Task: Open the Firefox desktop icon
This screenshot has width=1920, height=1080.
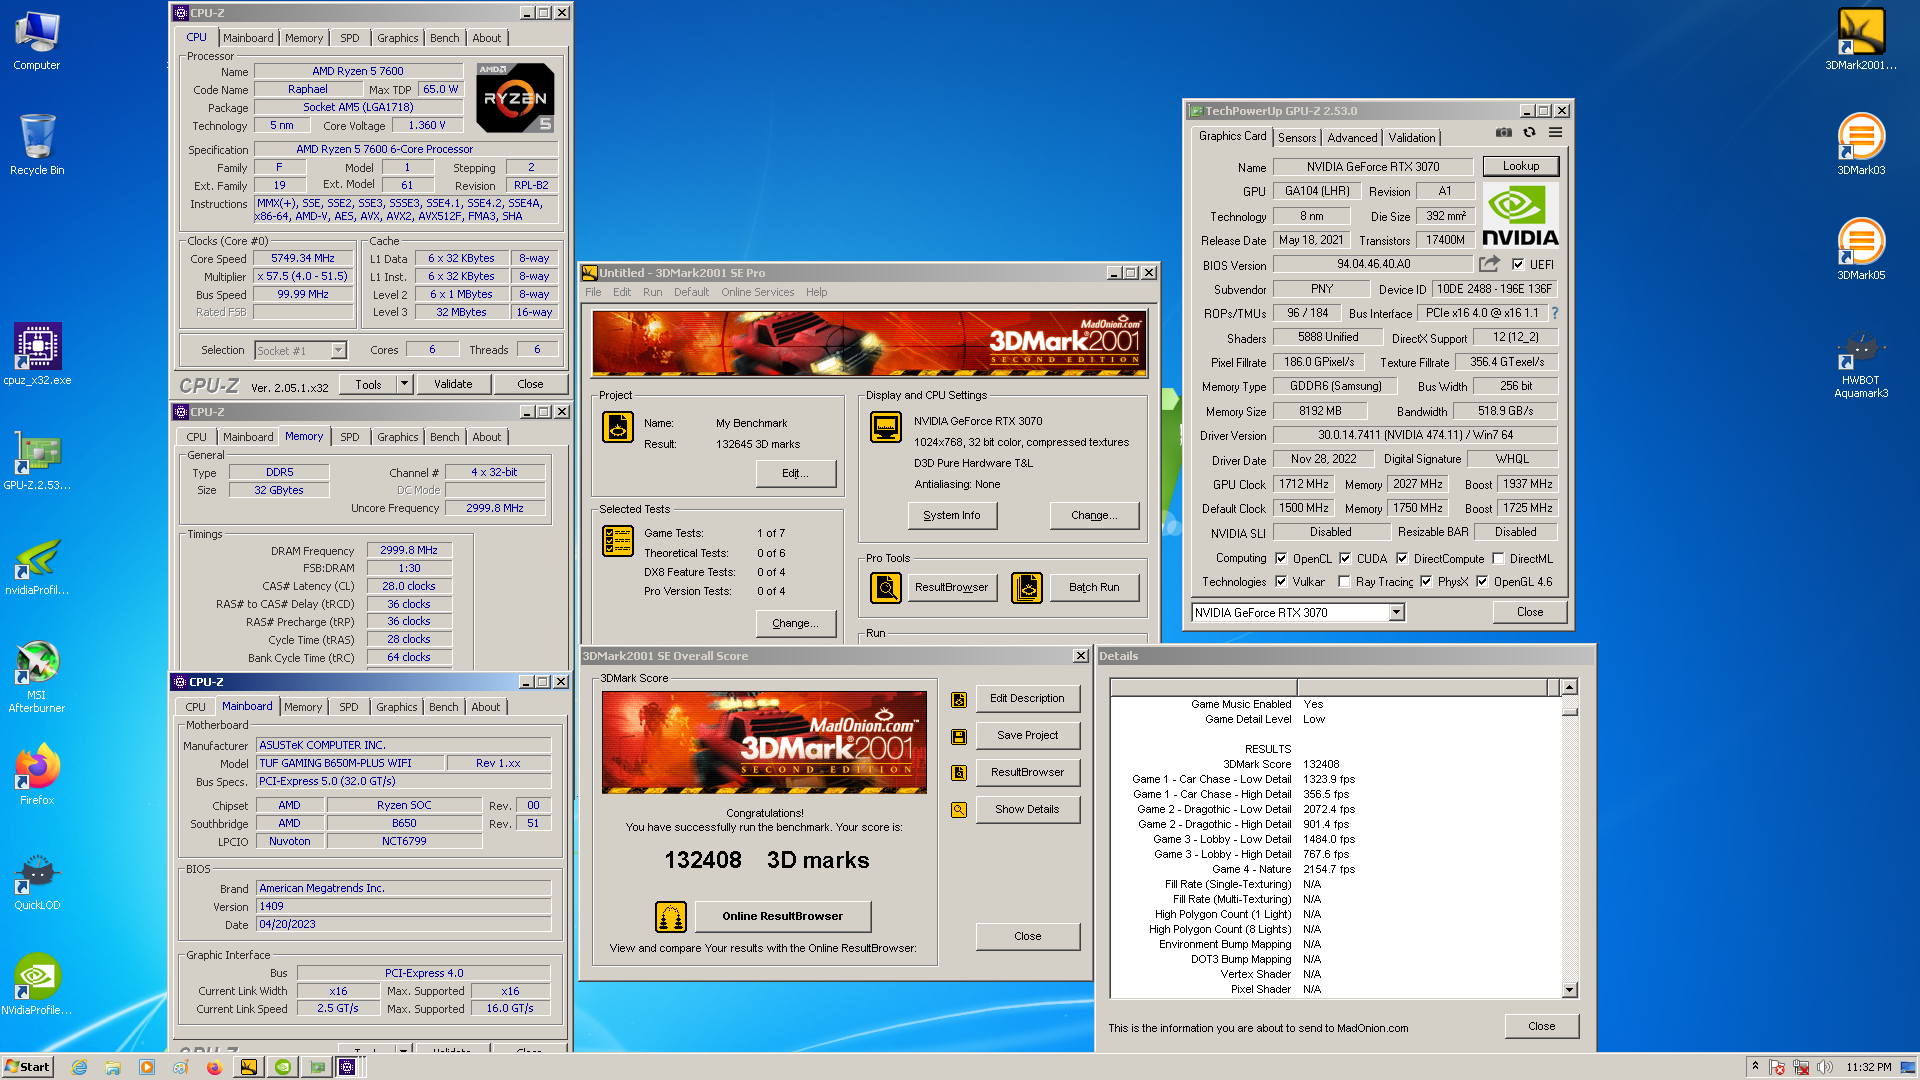Action: pos(37,774)
